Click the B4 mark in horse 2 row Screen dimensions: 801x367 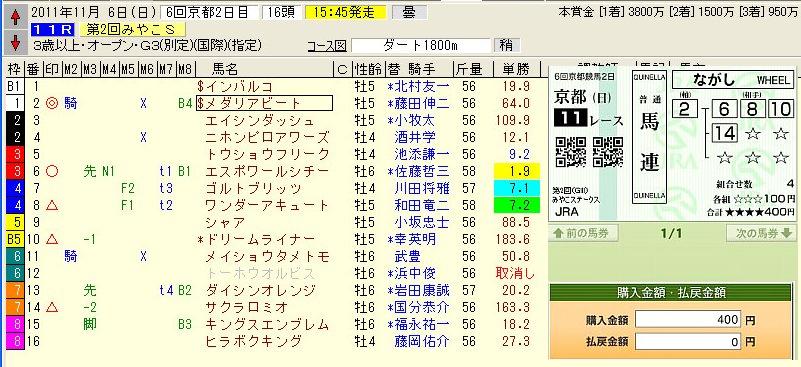click(185, 103)
